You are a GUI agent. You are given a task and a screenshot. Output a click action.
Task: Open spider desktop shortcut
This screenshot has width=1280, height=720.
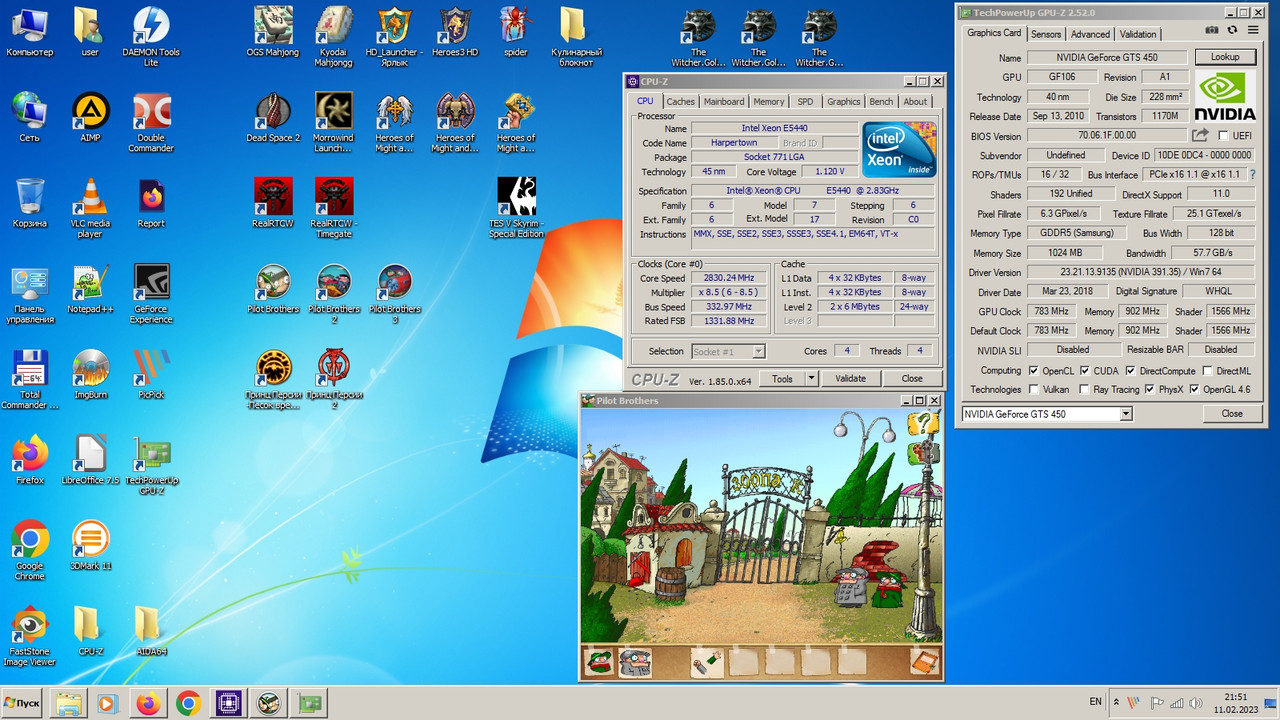point(516,31)
